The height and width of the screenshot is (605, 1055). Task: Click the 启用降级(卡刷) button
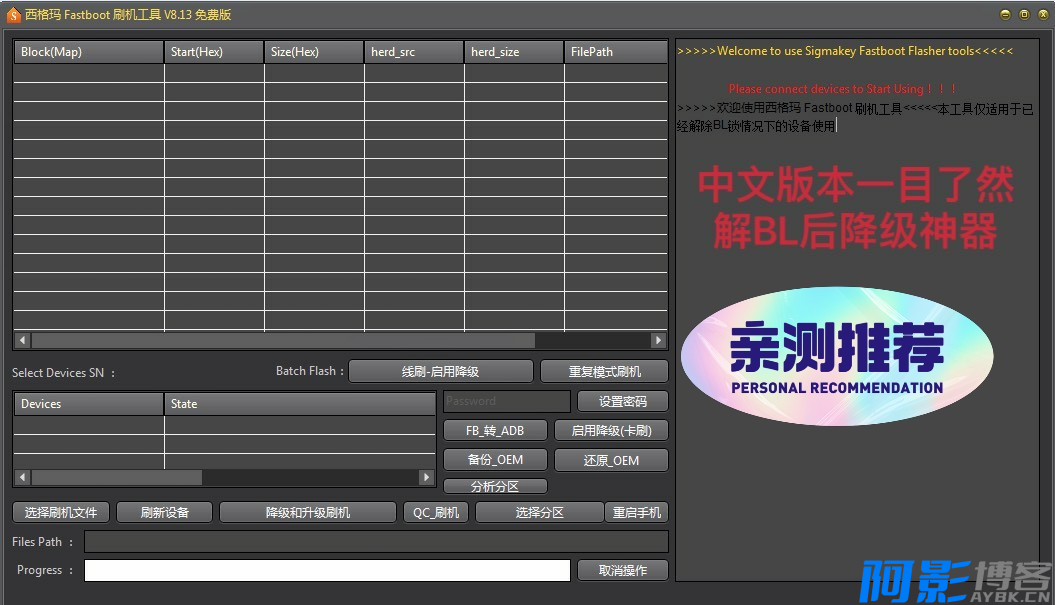pos(612,430)
